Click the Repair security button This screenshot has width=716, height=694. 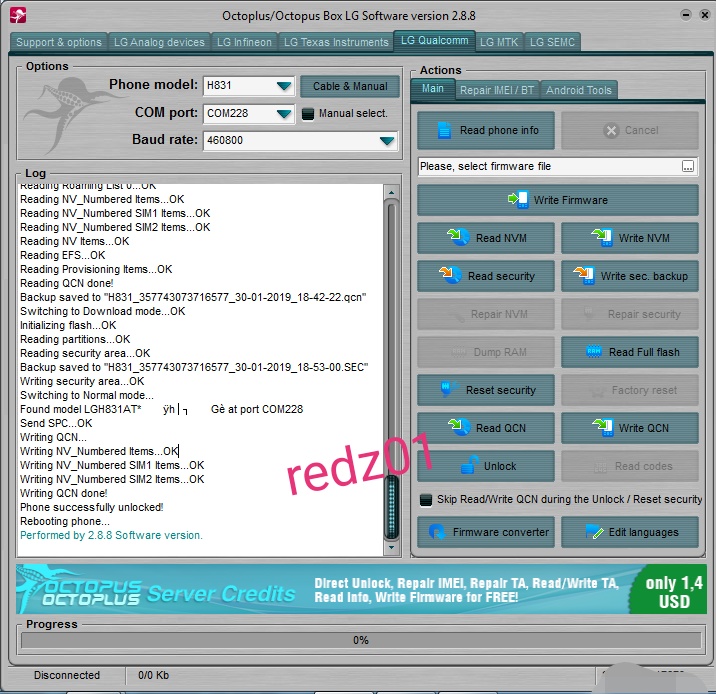pos(630,314)
